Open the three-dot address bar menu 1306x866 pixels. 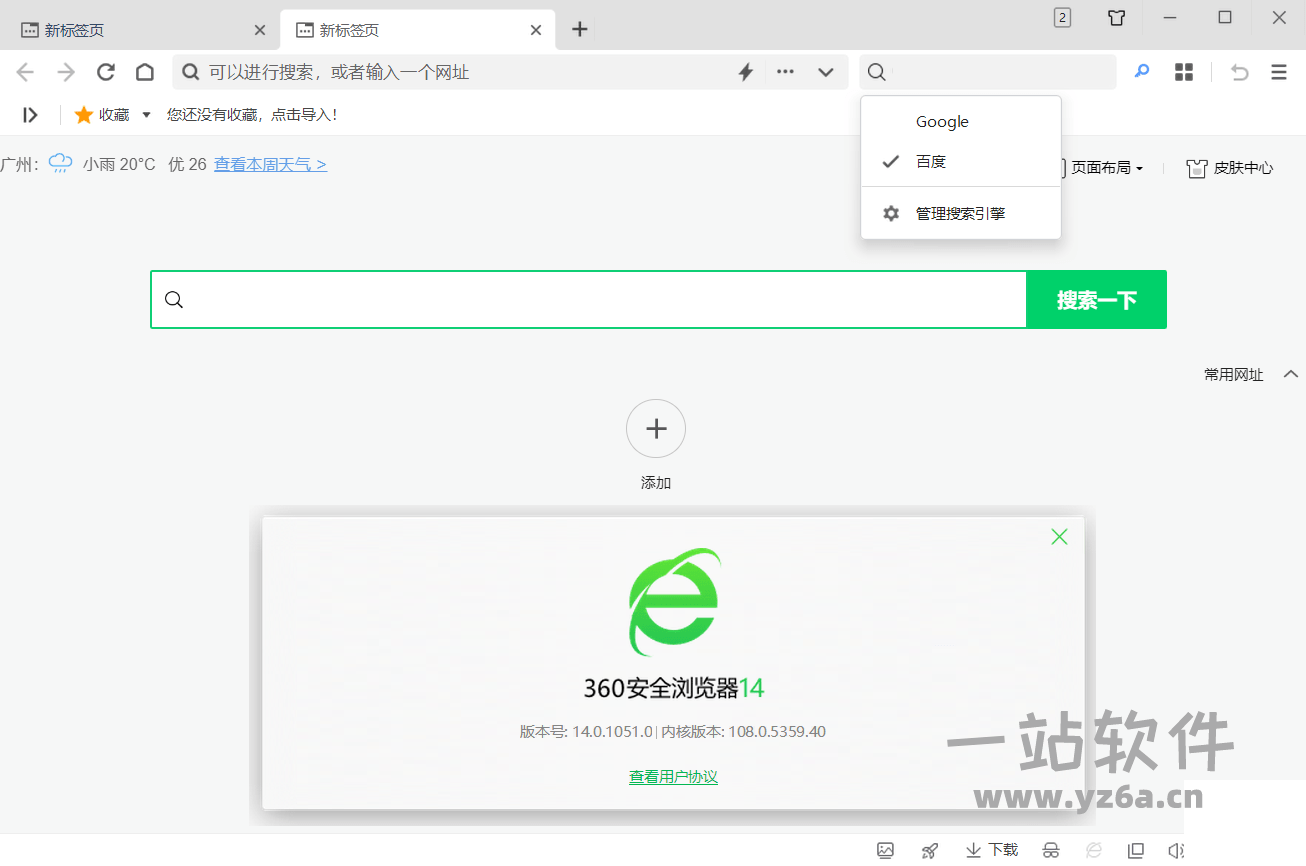786,72
